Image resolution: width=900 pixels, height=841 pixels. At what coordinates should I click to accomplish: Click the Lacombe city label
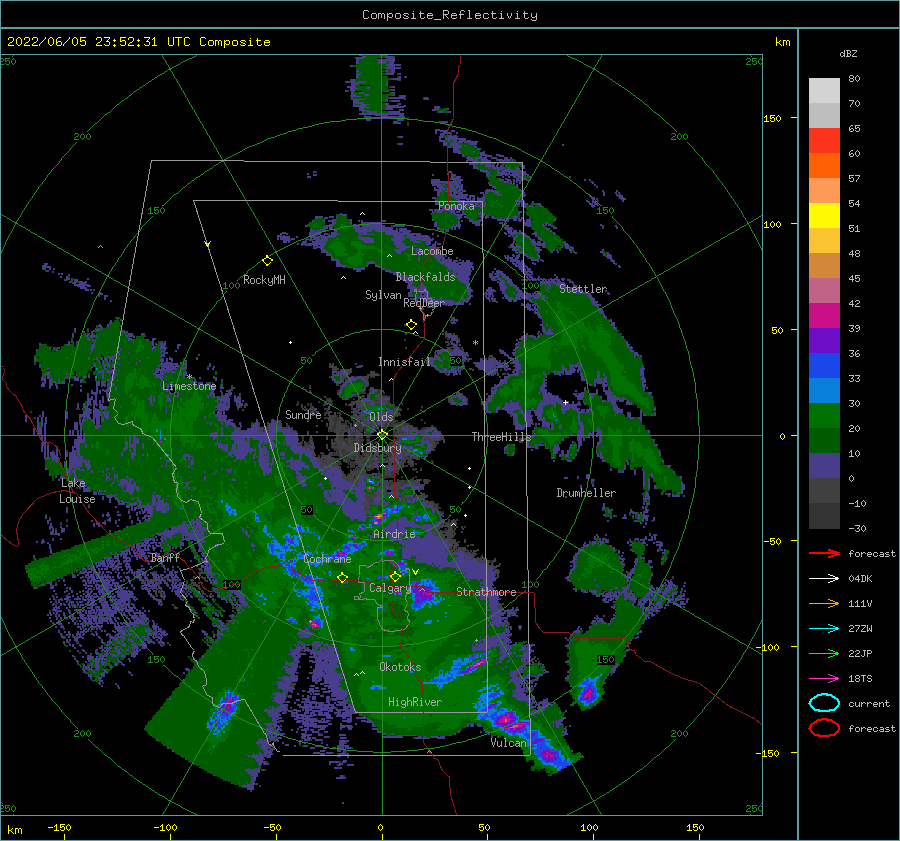[432, 251]
